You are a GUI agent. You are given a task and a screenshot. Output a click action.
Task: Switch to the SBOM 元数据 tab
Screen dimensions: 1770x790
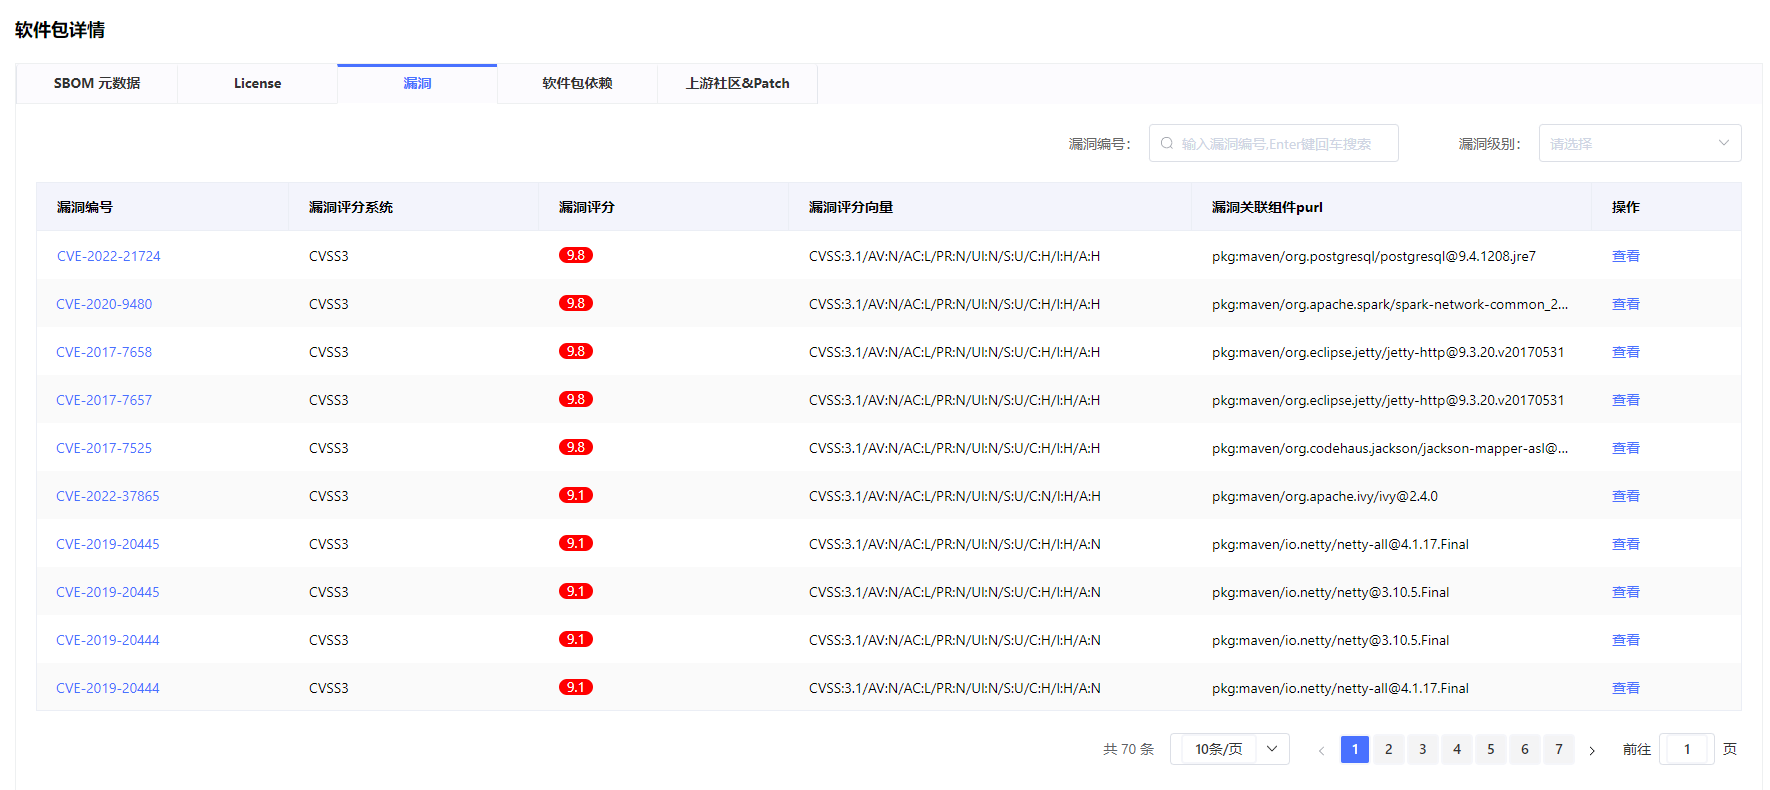click(x=97, y=83)
